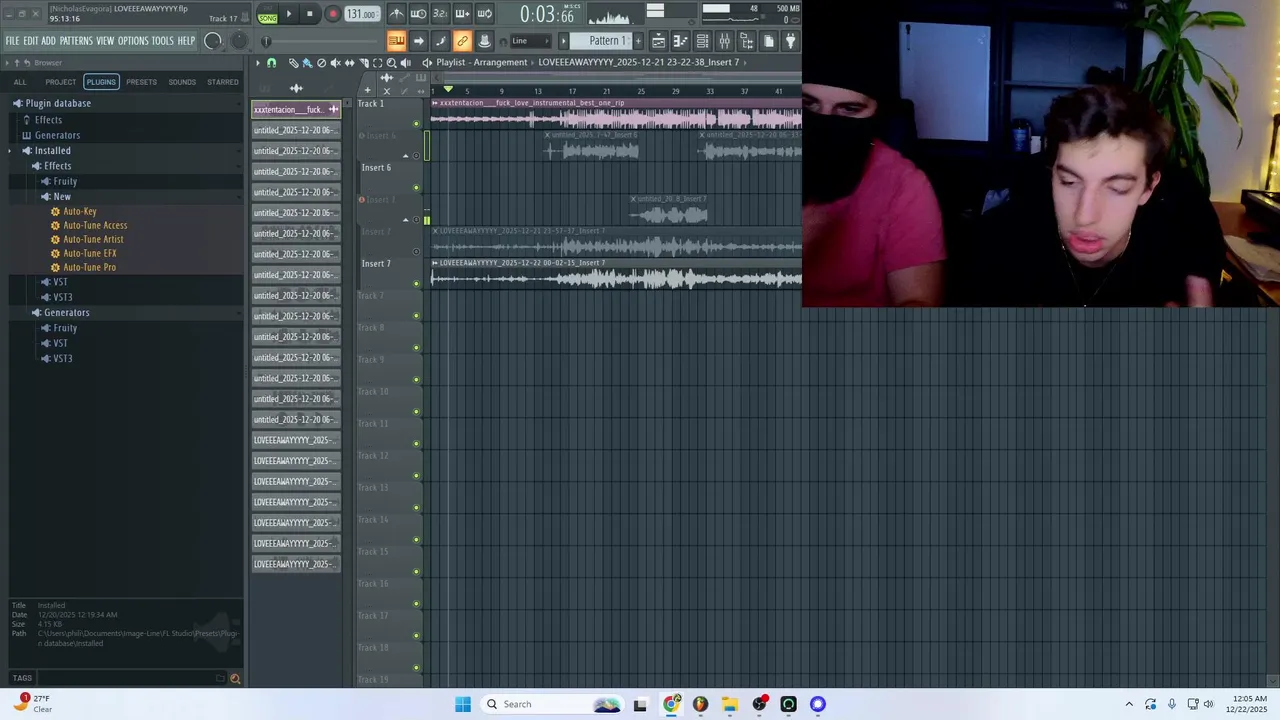Viewport: 1280px width, 720px height.
Task: Click the Play button in transport
Action: click(x=288, y=14)
